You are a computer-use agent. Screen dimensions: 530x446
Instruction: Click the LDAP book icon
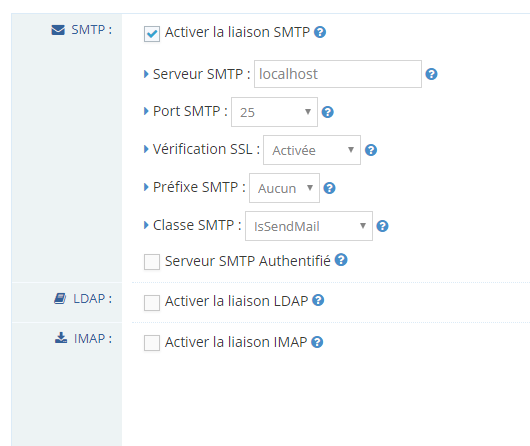pyautogui.click(x=60, y=299)
